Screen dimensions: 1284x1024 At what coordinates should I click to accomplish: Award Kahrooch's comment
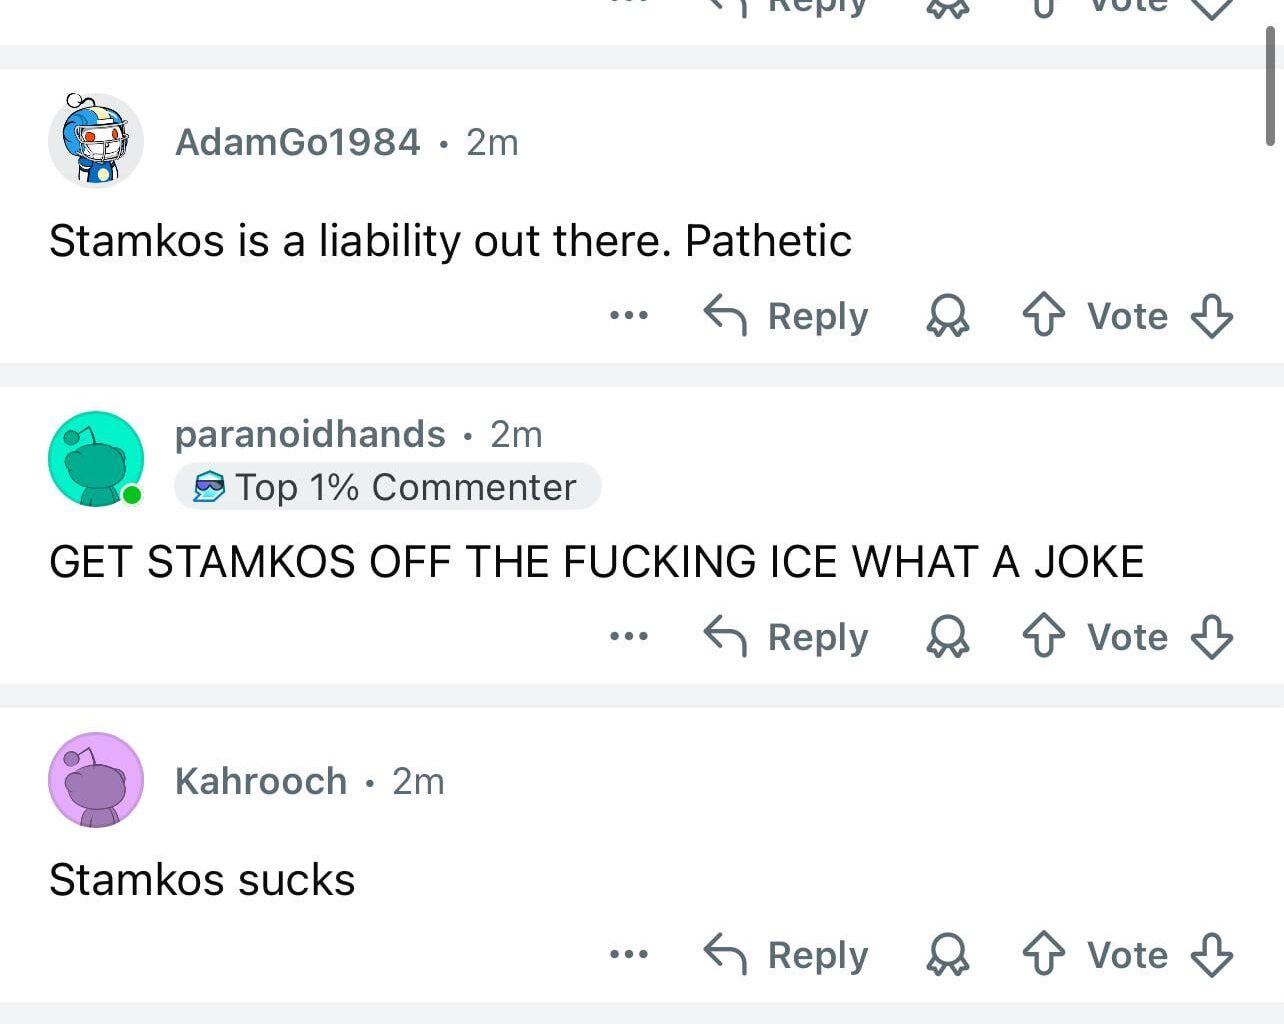(947, 955)
